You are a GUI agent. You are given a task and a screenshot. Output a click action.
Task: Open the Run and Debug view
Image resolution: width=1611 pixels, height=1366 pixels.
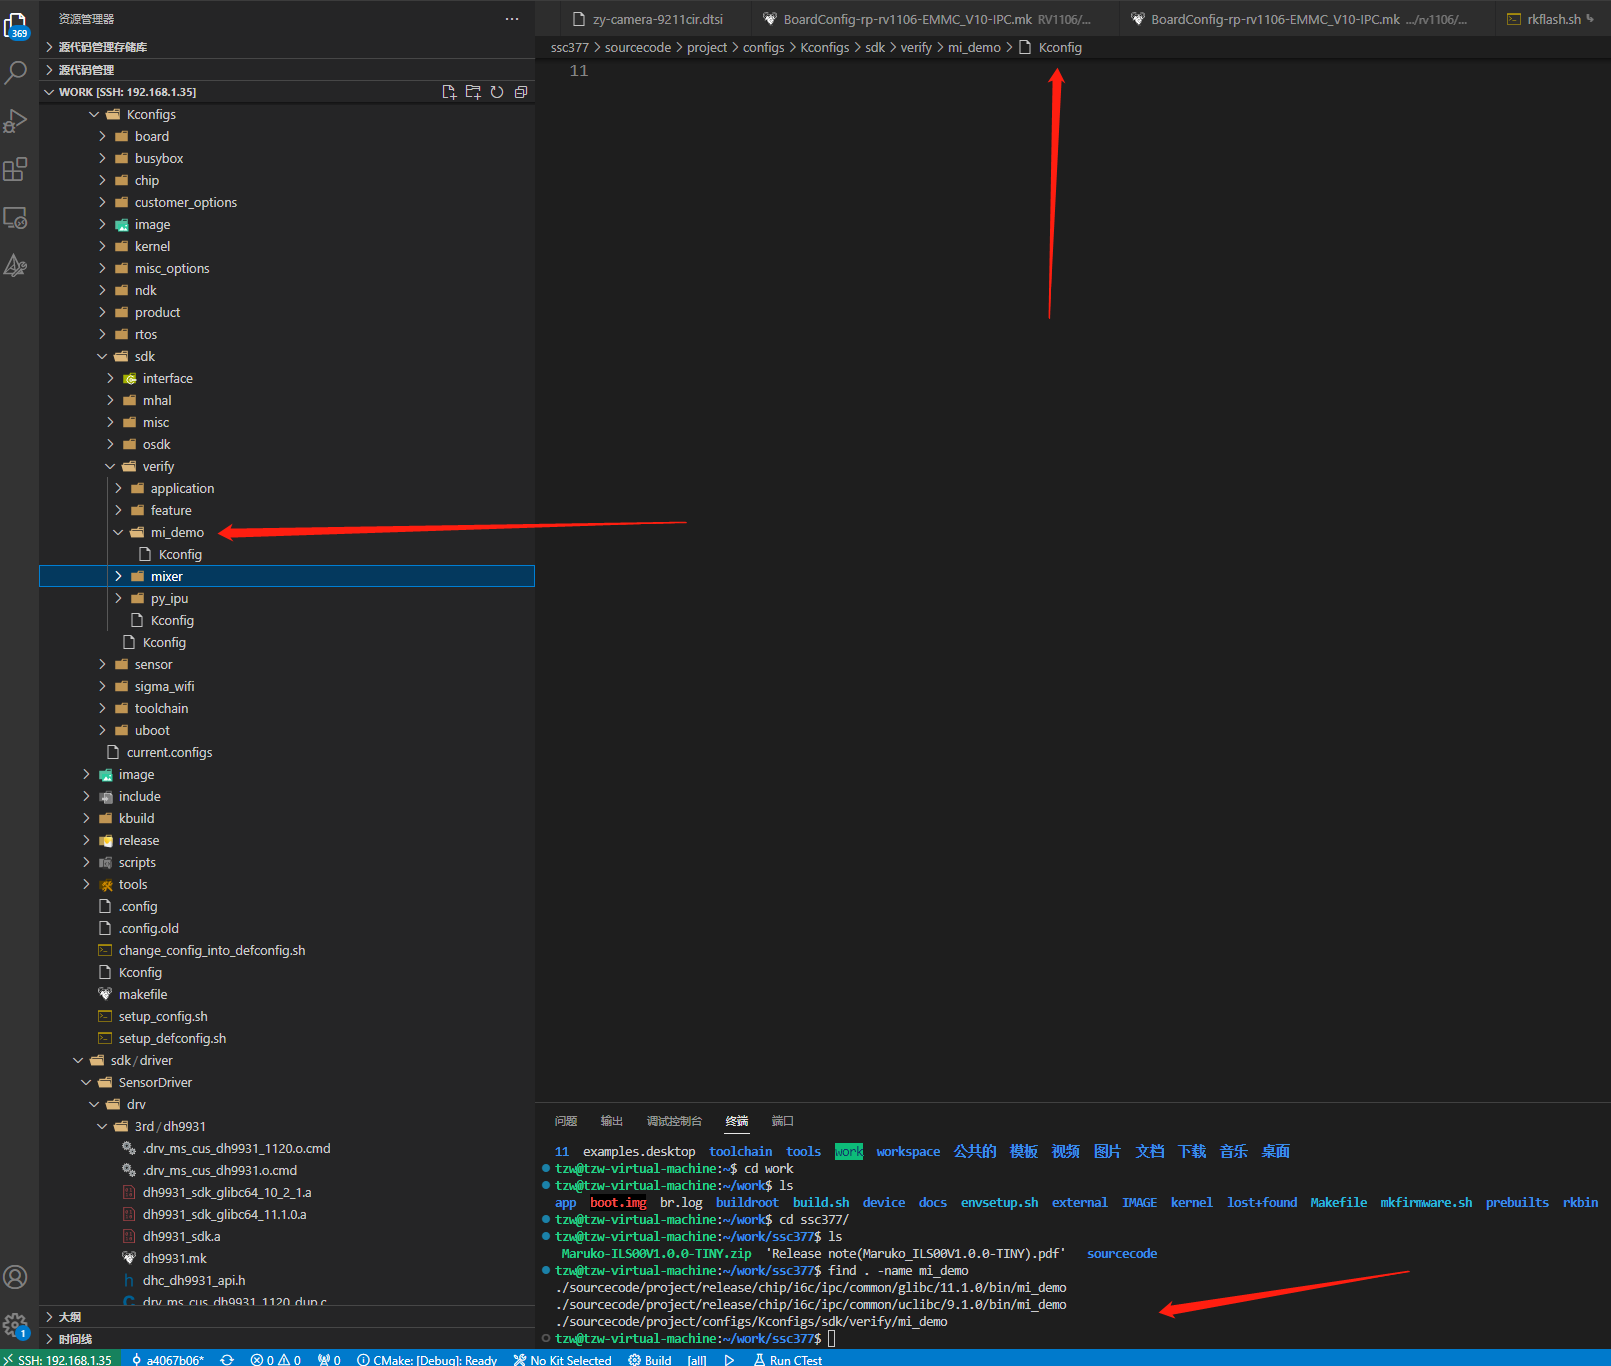[16, 121]
